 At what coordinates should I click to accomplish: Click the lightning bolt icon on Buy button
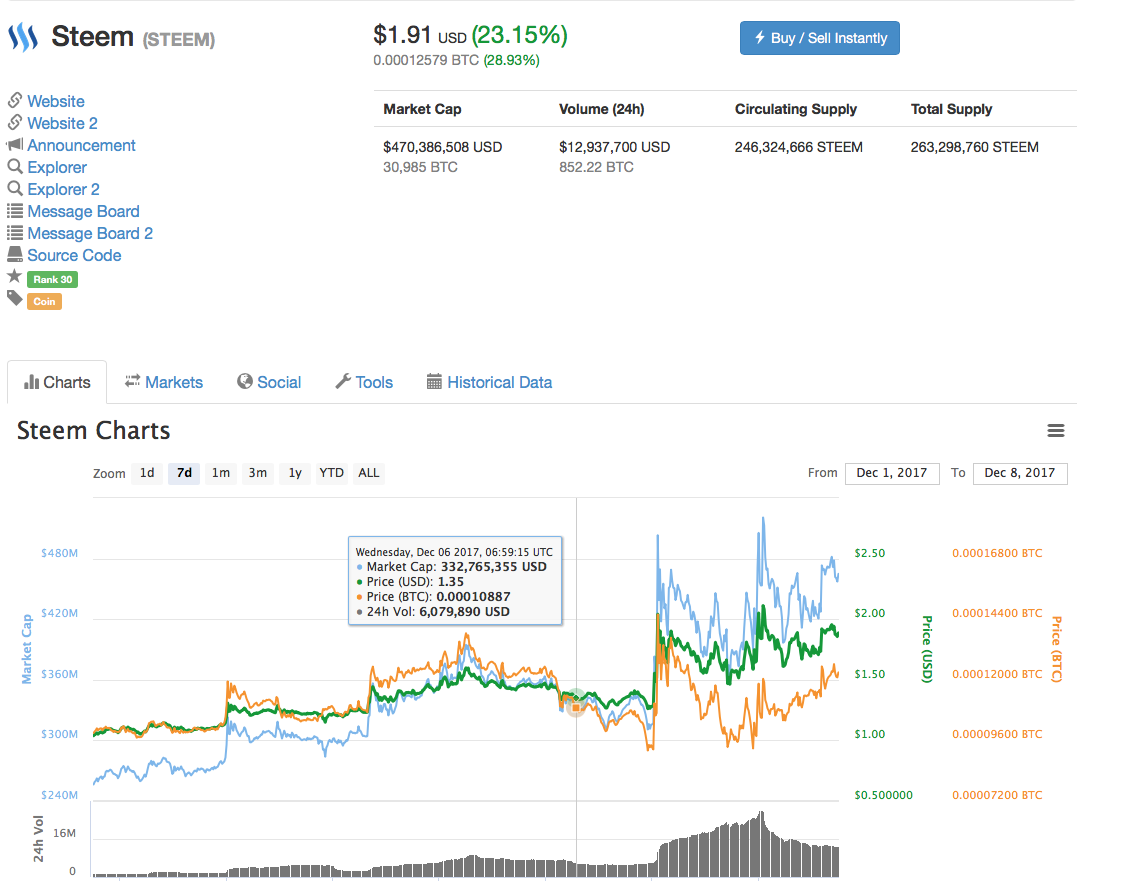point(759,37)
